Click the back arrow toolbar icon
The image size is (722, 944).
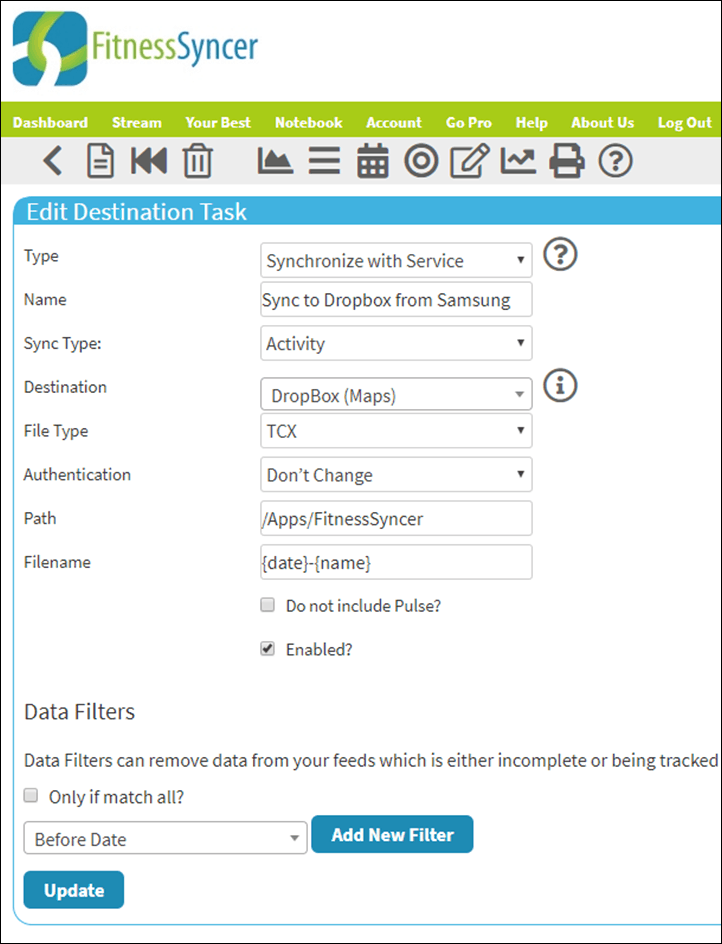point(53,161)
